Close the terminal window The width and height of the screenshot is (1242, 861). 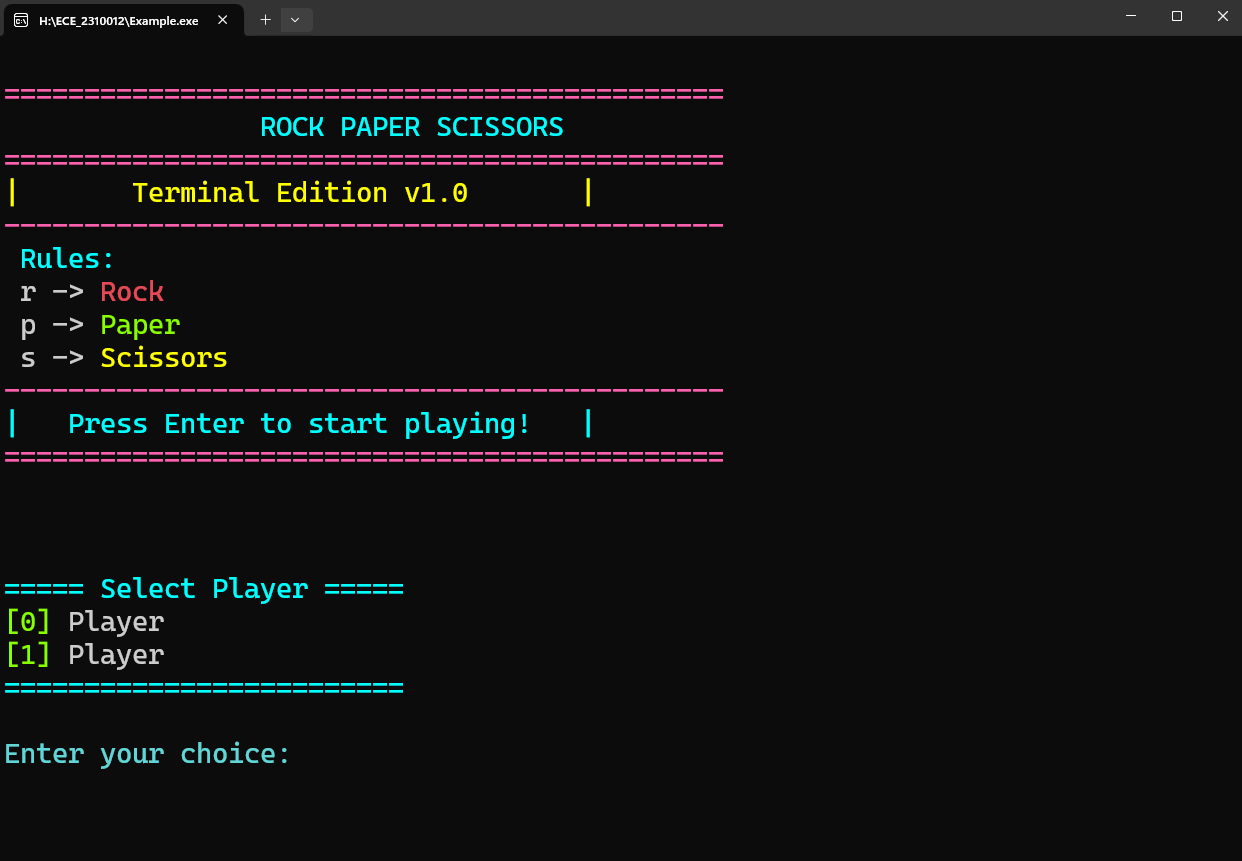pyautogui.click(x=1222, y=16)
